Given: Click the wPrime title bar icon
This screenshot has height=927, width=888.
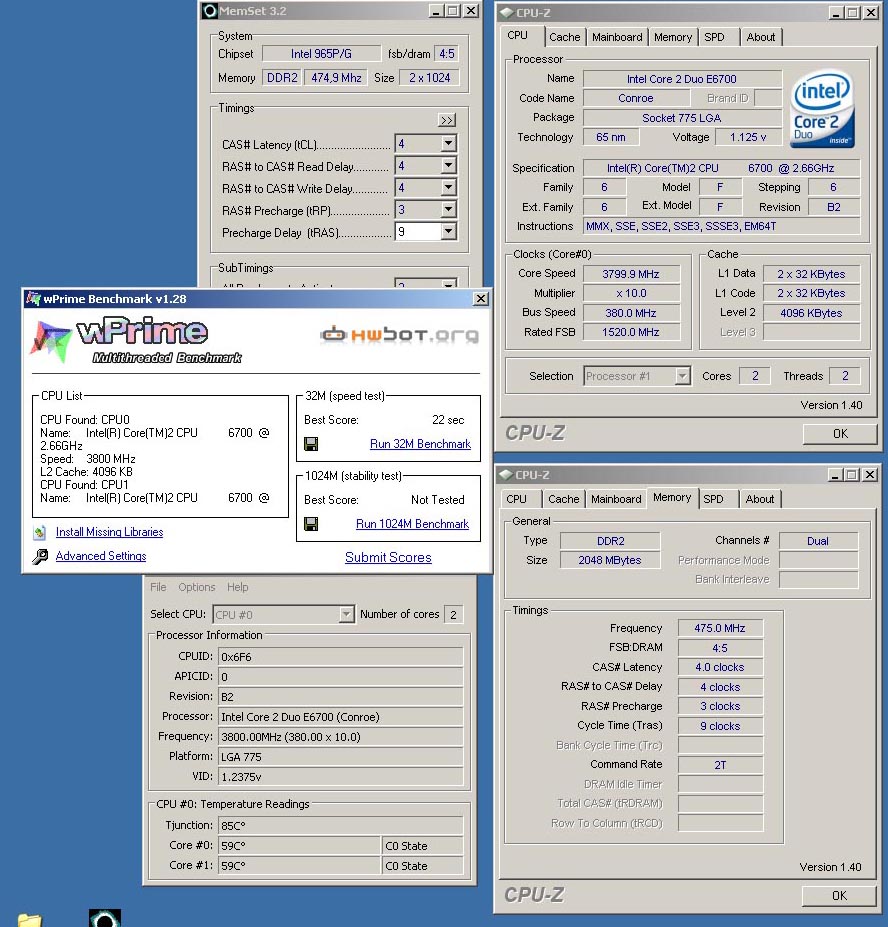Looking at the screenshot, I should coord(33,299).
